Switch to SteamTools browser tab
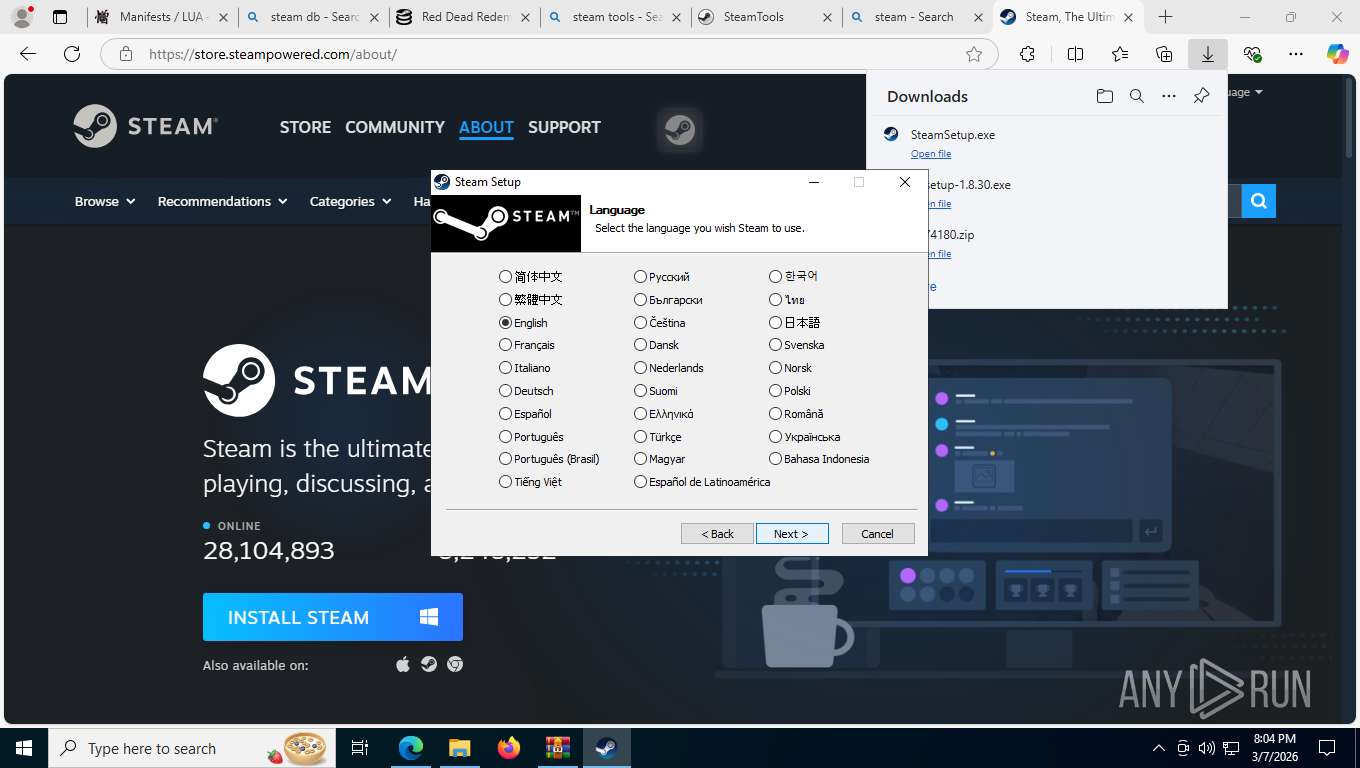Viewport: 1360px width, 768px height. click(x=765, y=17)
